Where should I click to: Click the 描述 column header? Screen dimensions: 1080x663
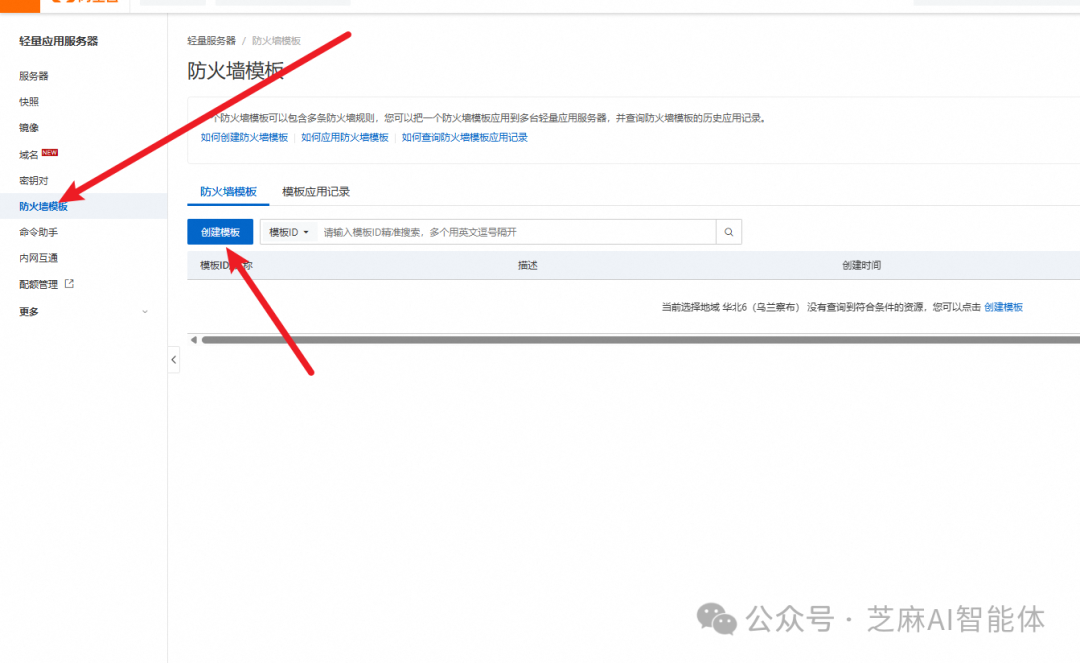pyautogui.click(x=528, y=265)
